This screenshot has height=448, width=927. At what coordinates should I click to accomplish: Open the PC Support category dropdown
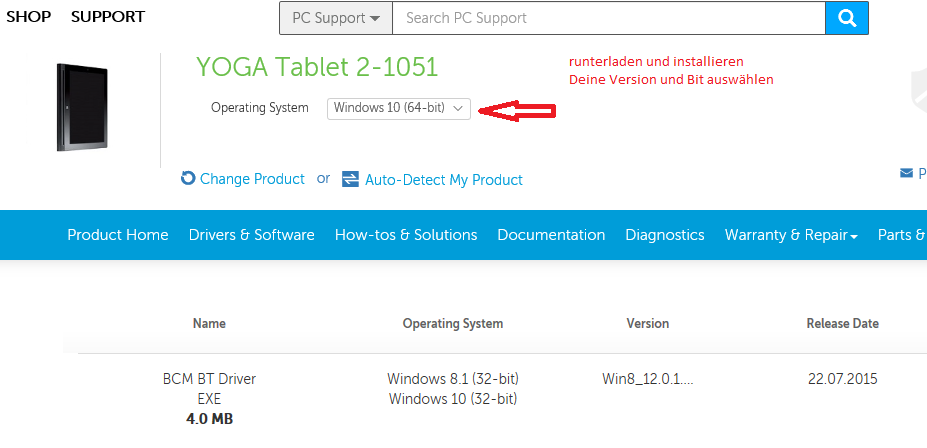[336, 18]
